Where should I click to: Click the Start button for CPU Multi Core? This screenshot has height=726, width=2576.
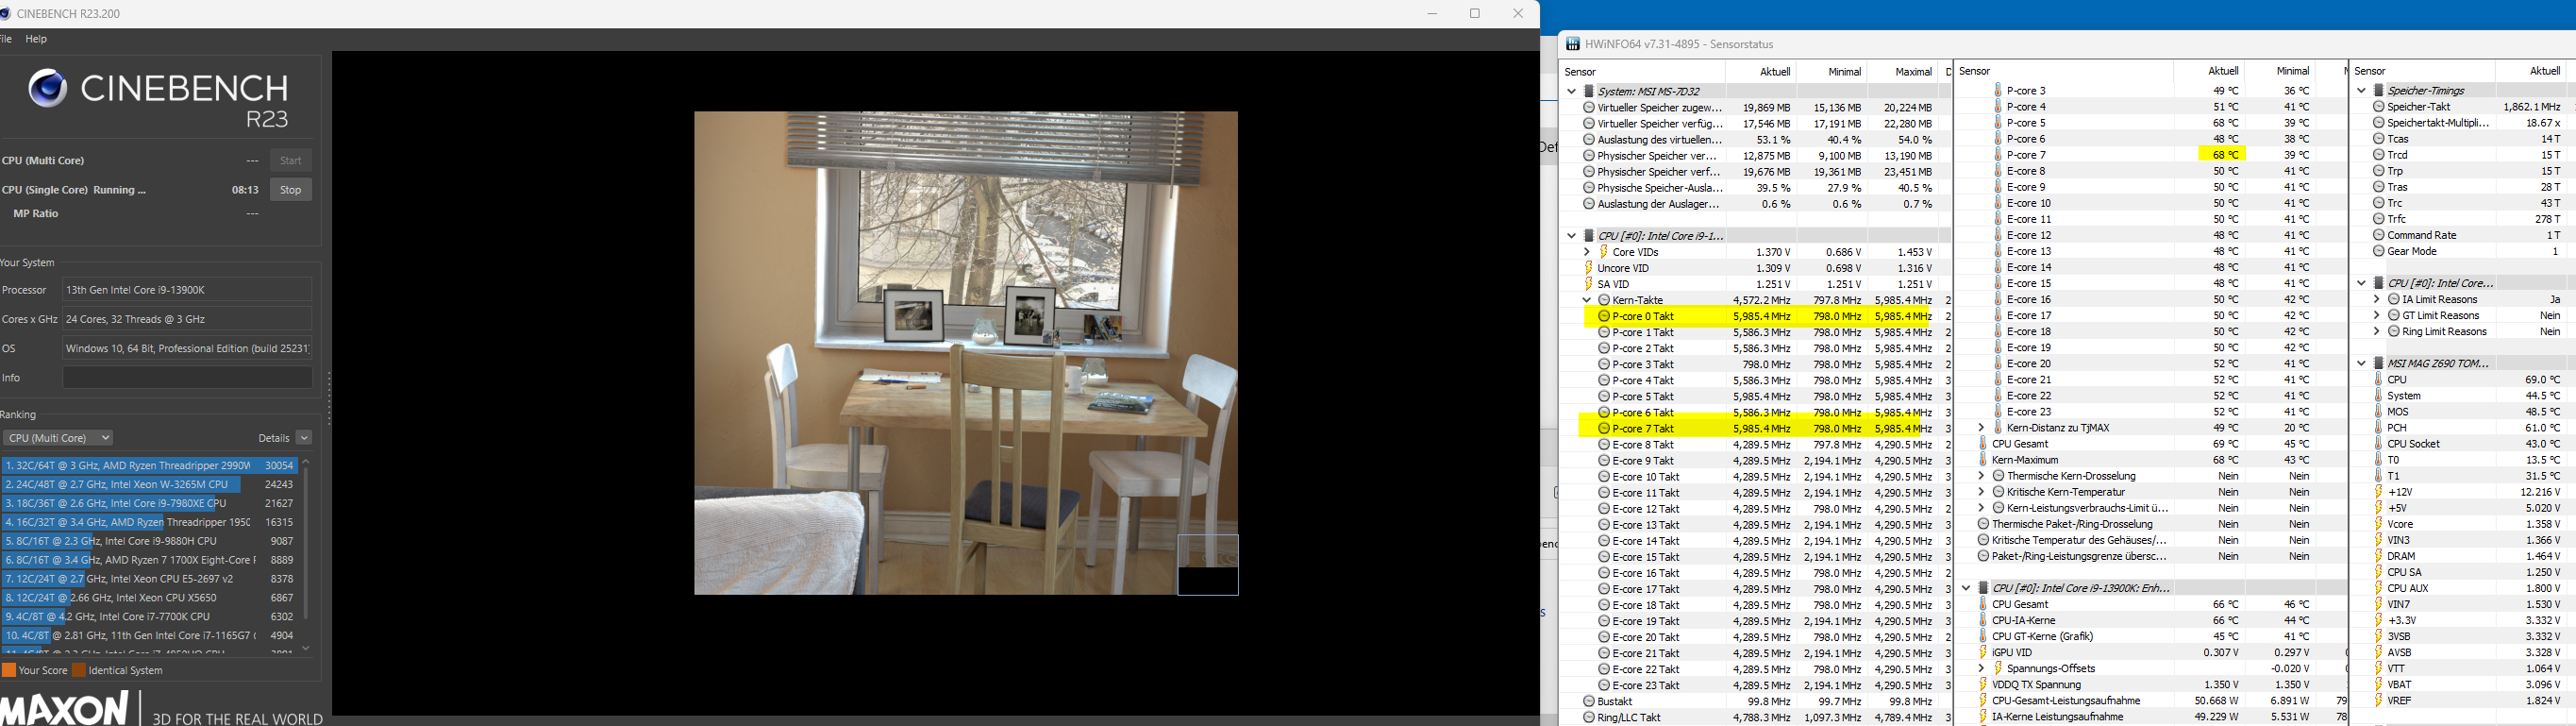(291, 161)
